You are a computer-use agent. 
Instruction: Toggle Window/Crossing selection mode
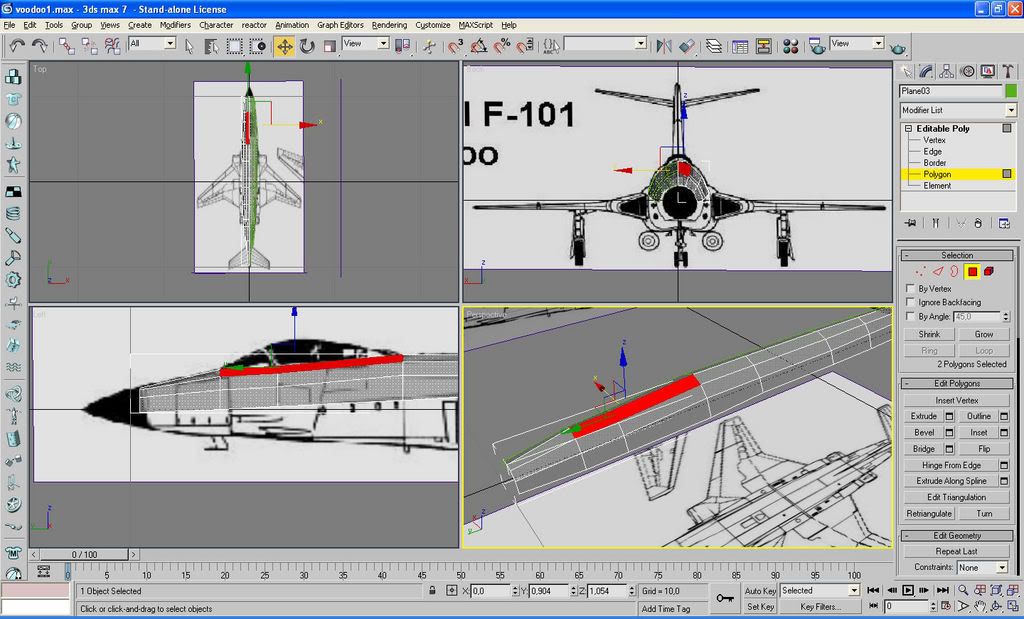pos(258,46)
